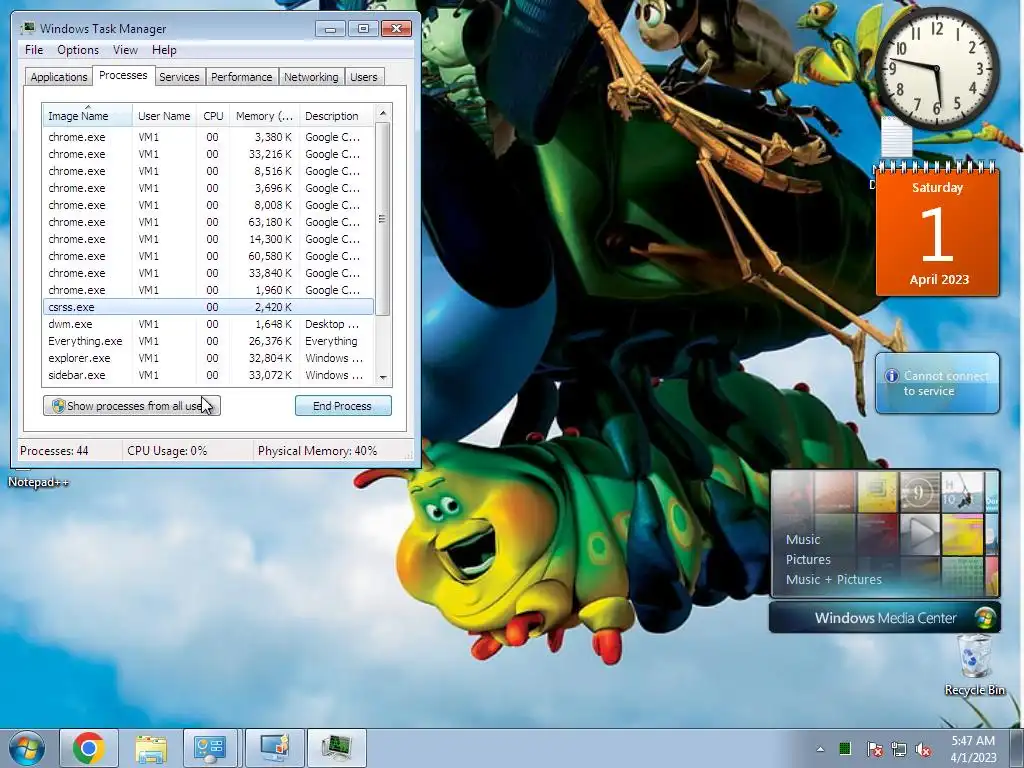Switch to the Services tab

pyautogui.click(x=179, y=77)
